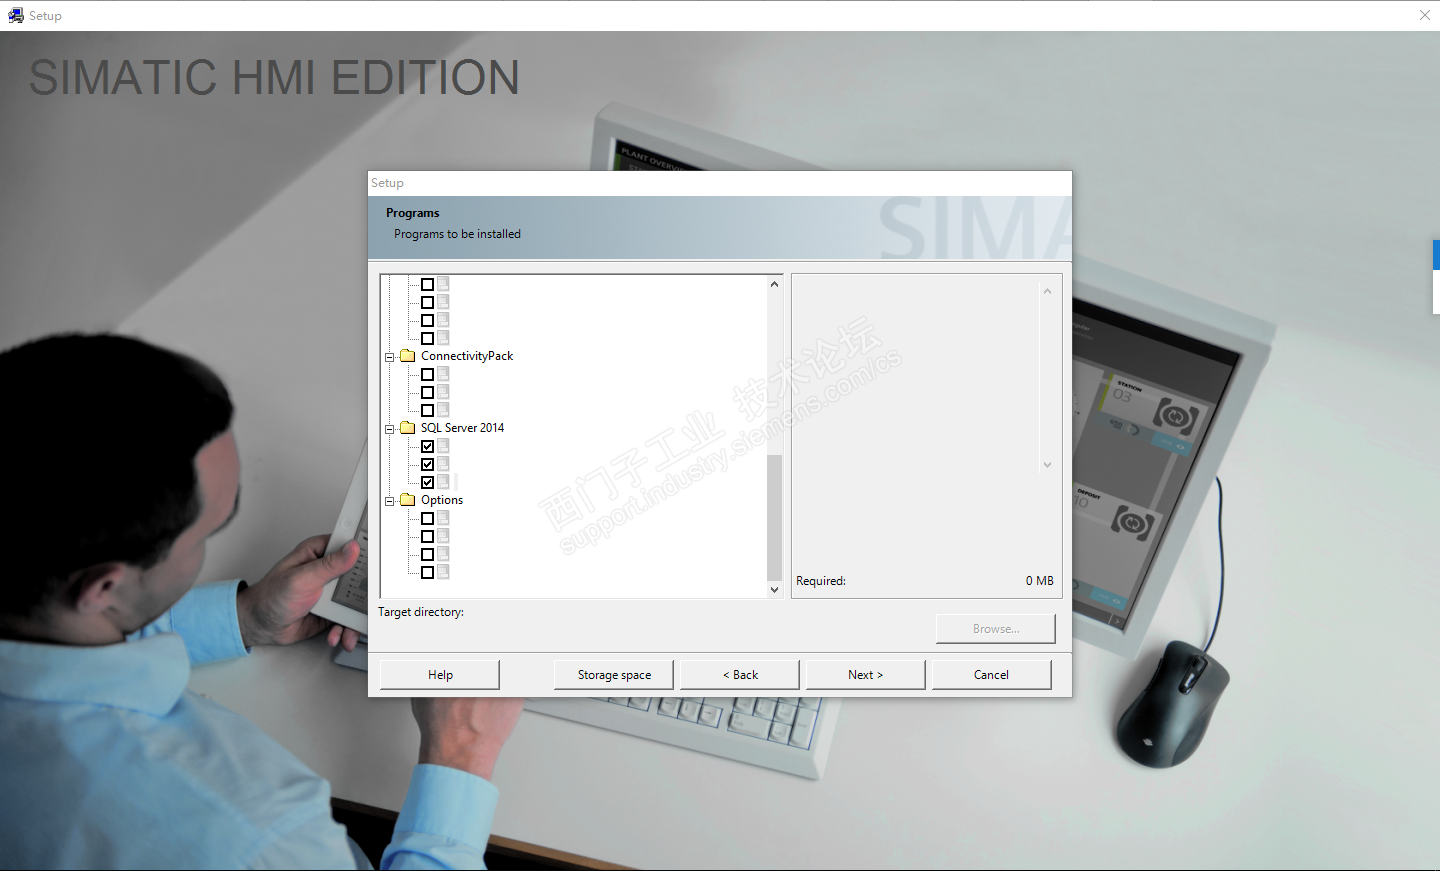Click the program icon beside the first SQL Server 2014 checkbox
The image size is (1440, 871).
[x=443, y=446]
